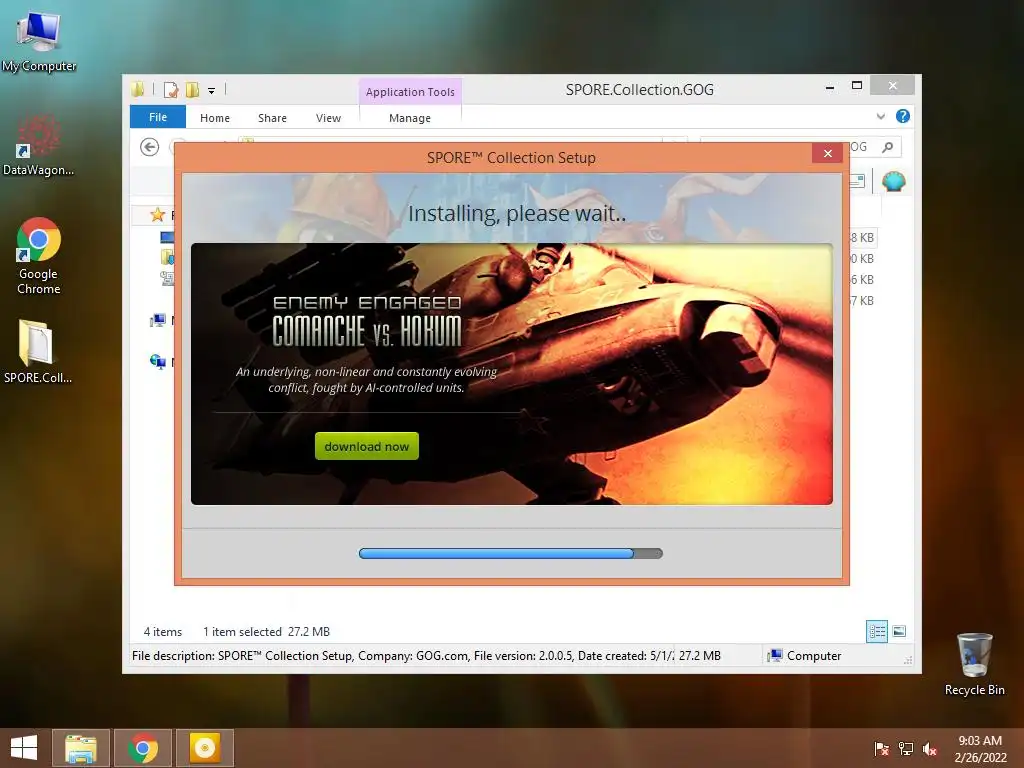Click the Properties quick access icon
The image size is (1024, 768).
tap(171, 90)
